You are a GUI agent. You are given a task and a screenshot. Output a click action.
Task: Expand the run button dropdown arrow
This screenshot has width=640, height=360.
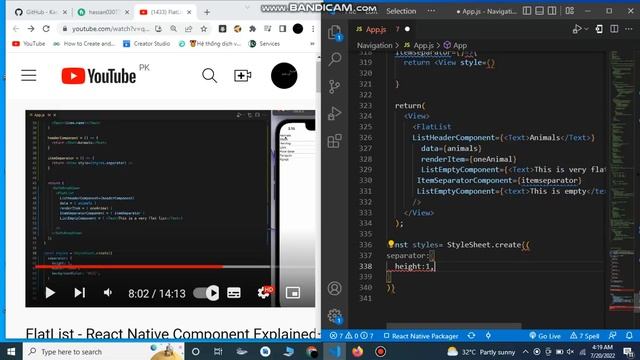pos(587,29)
